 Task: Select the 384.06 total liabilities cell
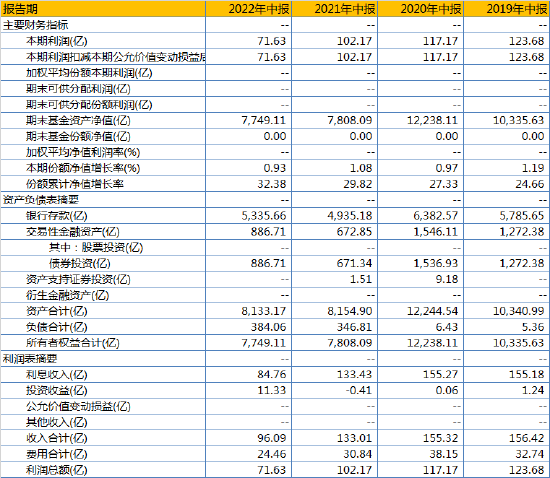(x=249, y=327)
